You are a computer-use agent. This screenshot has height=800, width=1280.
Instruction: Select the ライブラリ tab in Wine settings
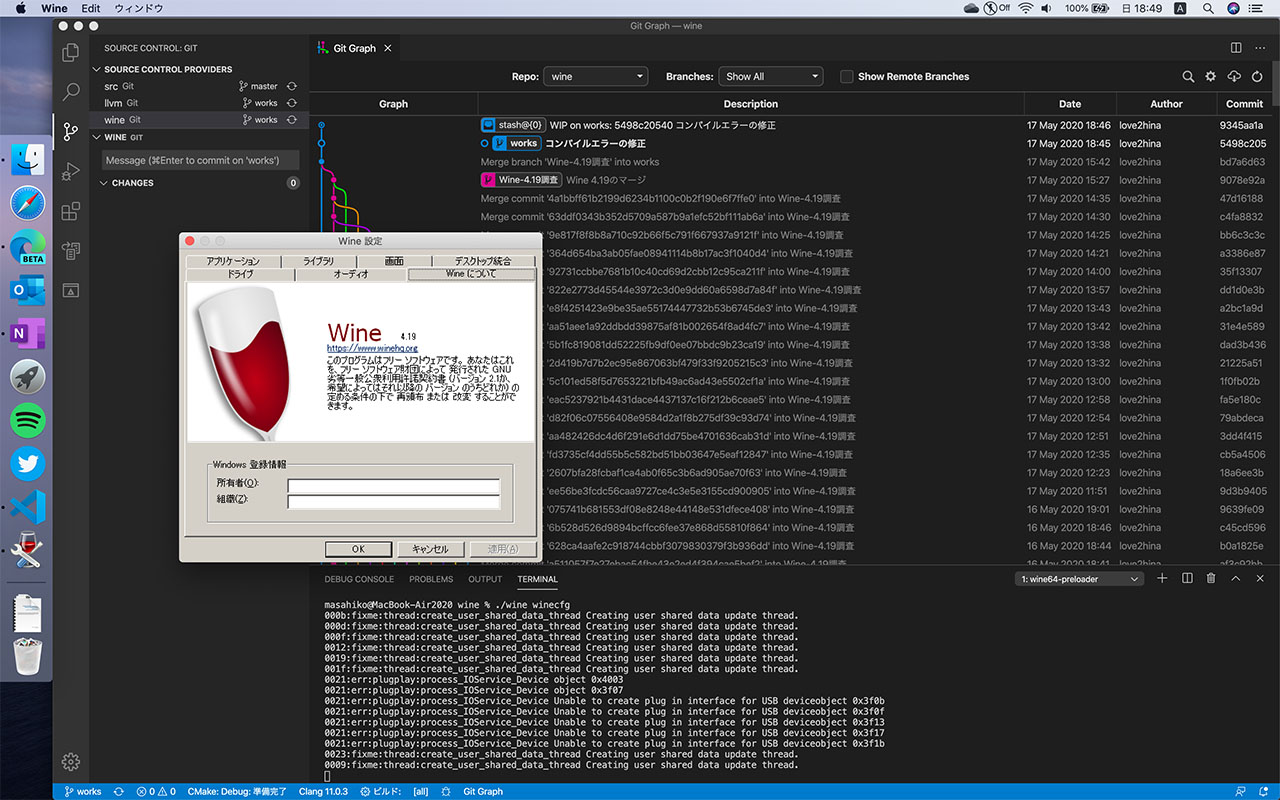coord(319,261)
